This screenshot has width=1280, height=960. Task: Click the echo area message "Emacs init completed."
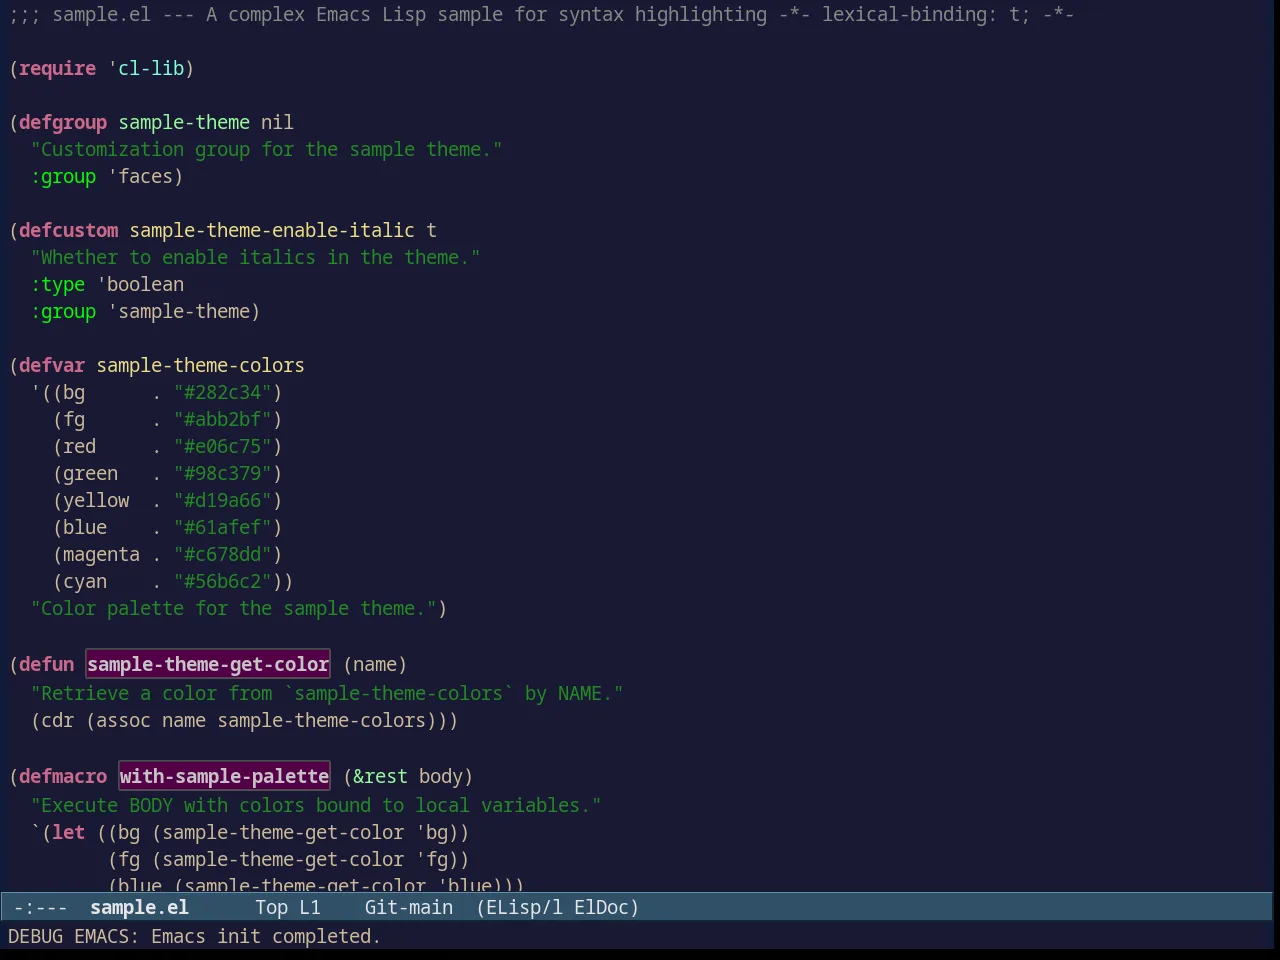266,936
